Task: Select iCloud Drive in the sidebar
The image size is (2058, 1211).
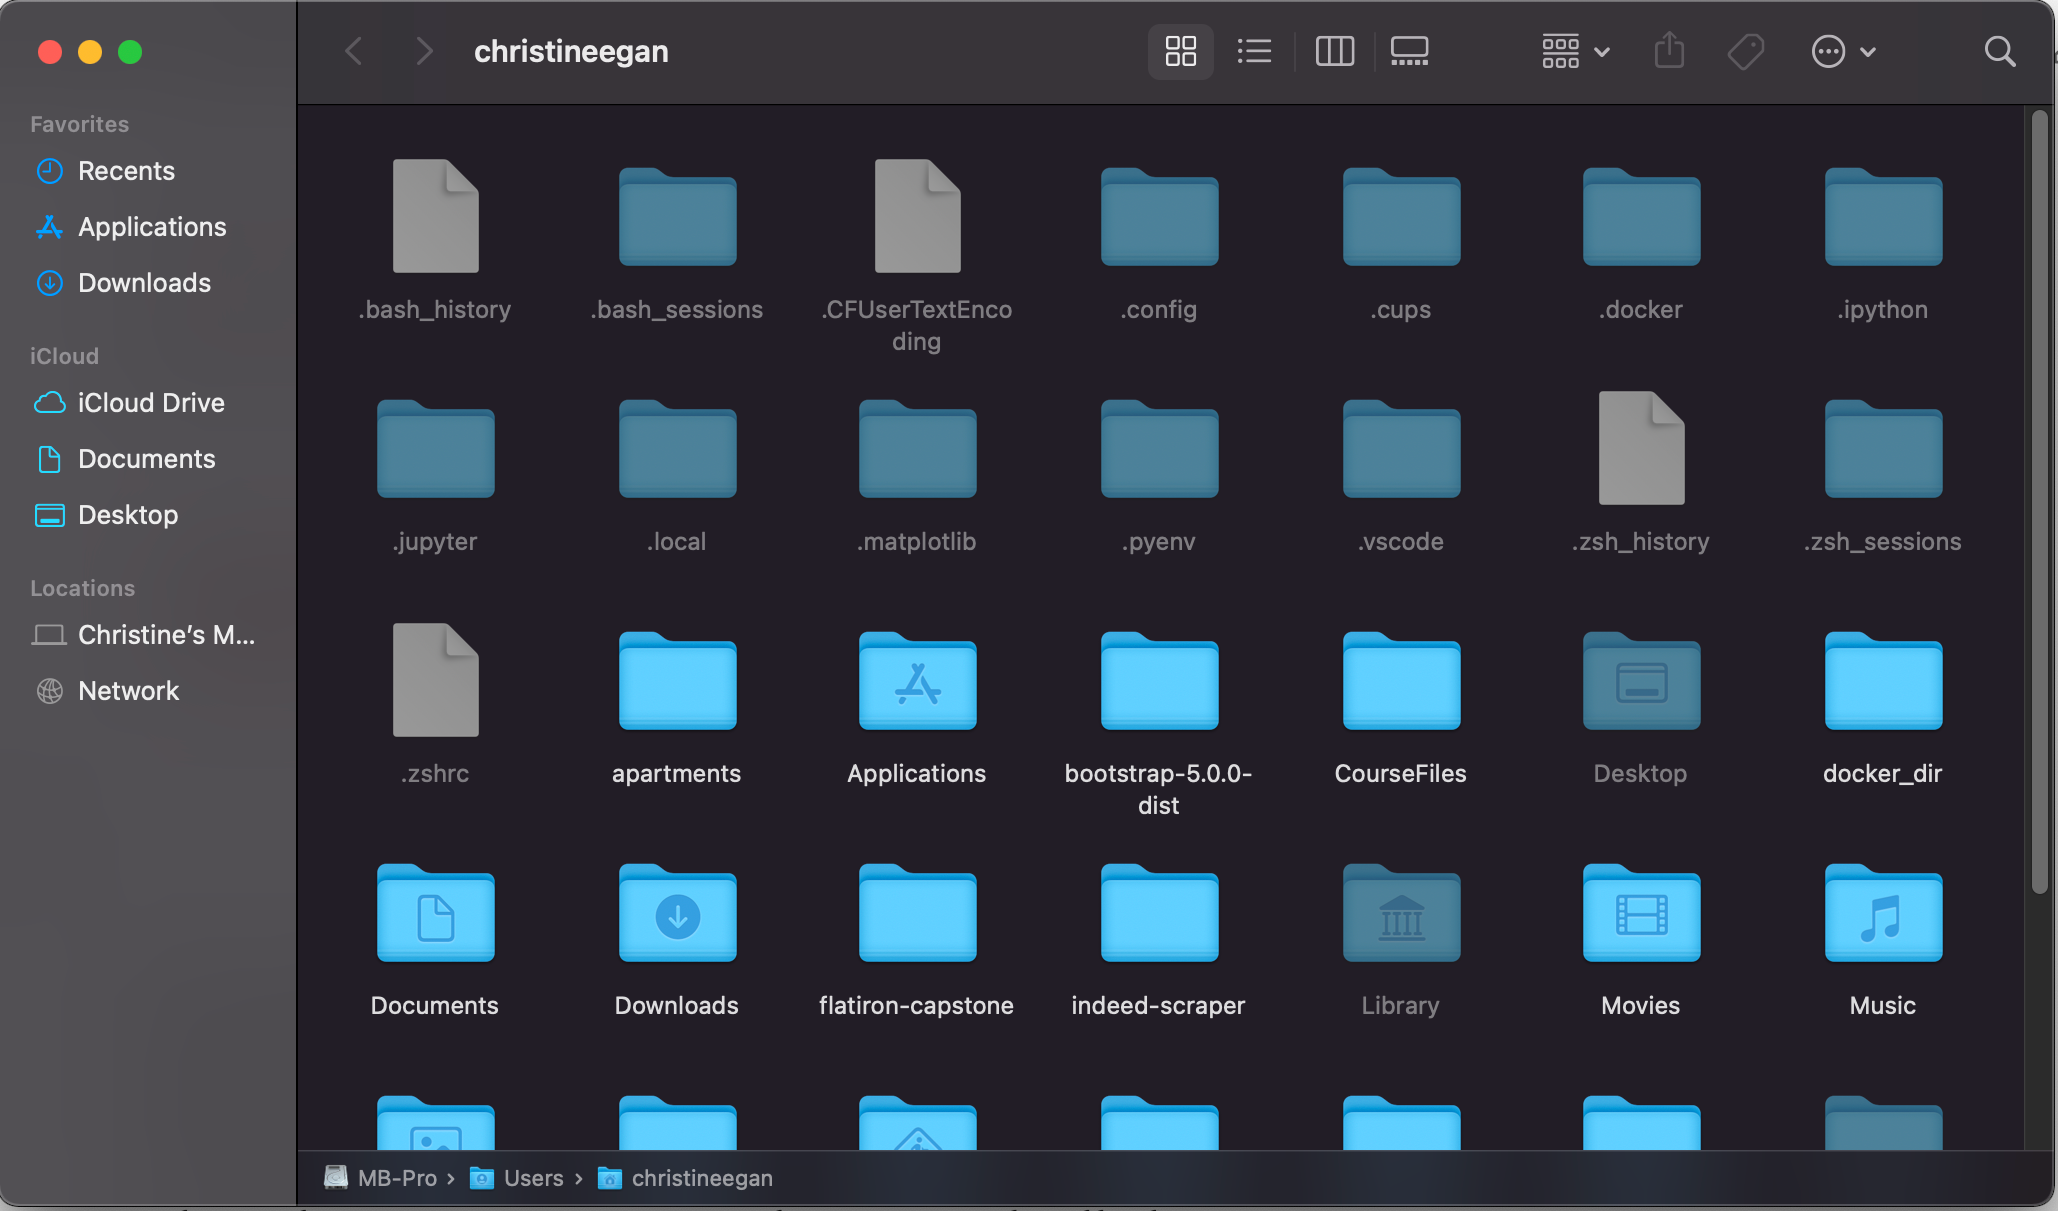Action: [151, 403]
